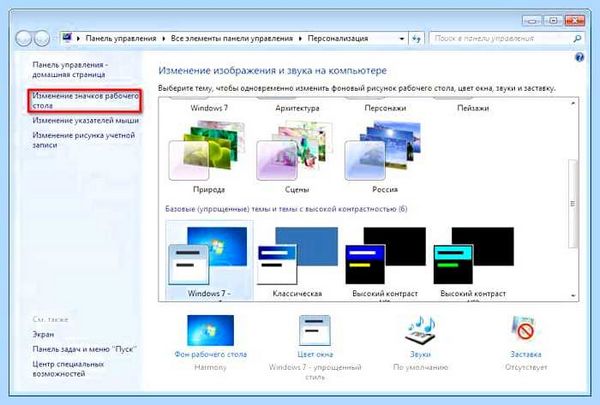This screenshot has height=405, width=600.
Task: Expand arrow before Персонализация breadcrumb
Action: 300,39
